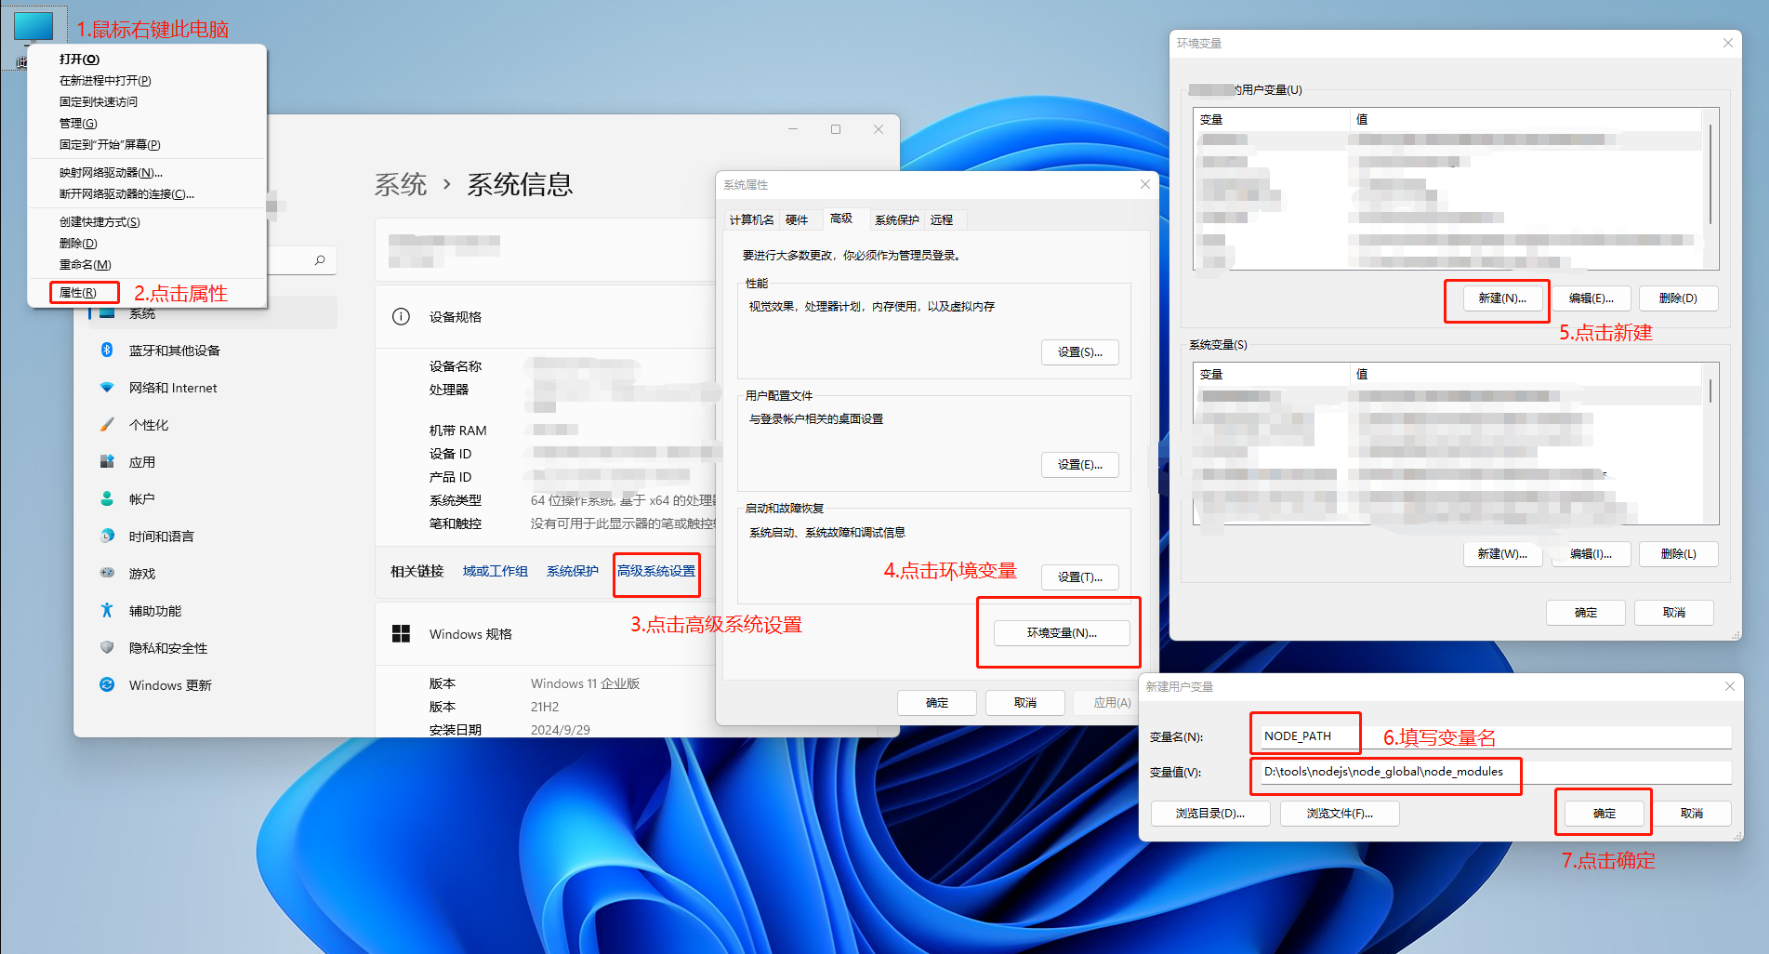The height and width of the screenshot is (954, 1769).
Task: Open the Apps settings section
Action: tap(141, 462)
